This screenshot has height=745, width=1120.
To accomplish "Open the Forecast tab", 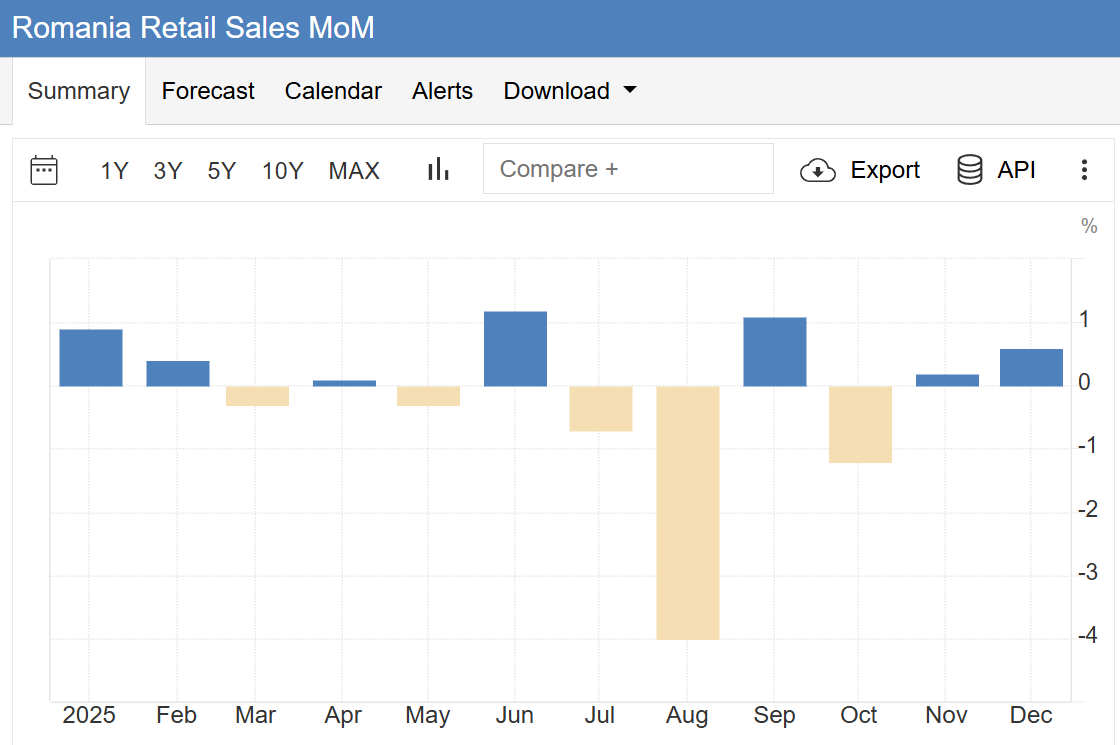I will [x=208, y=91].
